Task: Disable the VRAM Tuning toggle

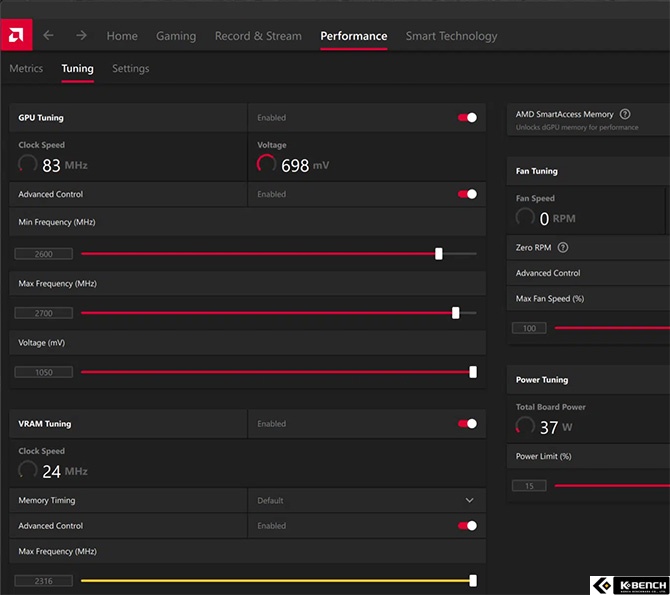Action: pyautogui.click(x=467, y=424)
